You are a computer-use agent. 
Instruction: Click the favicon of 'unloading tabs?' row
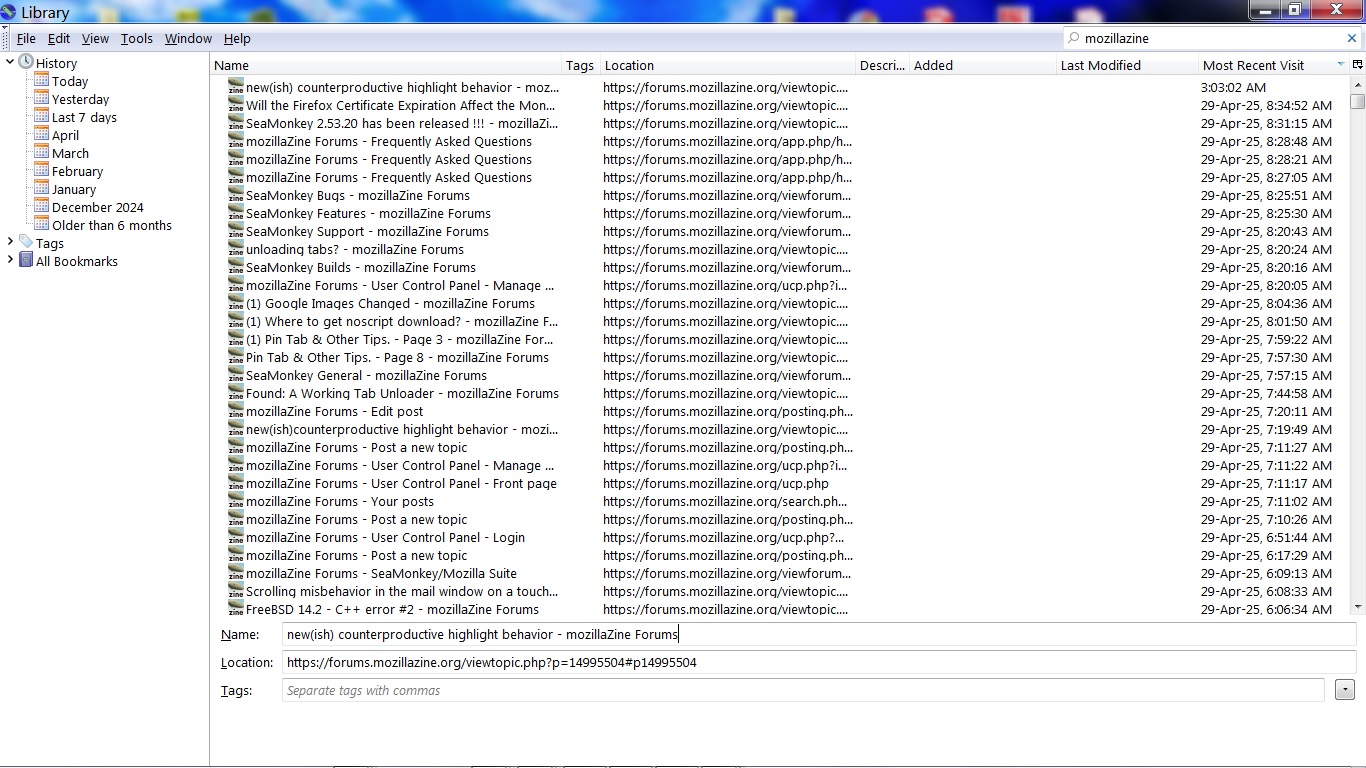pyautogui.click(x=236, y=249)
